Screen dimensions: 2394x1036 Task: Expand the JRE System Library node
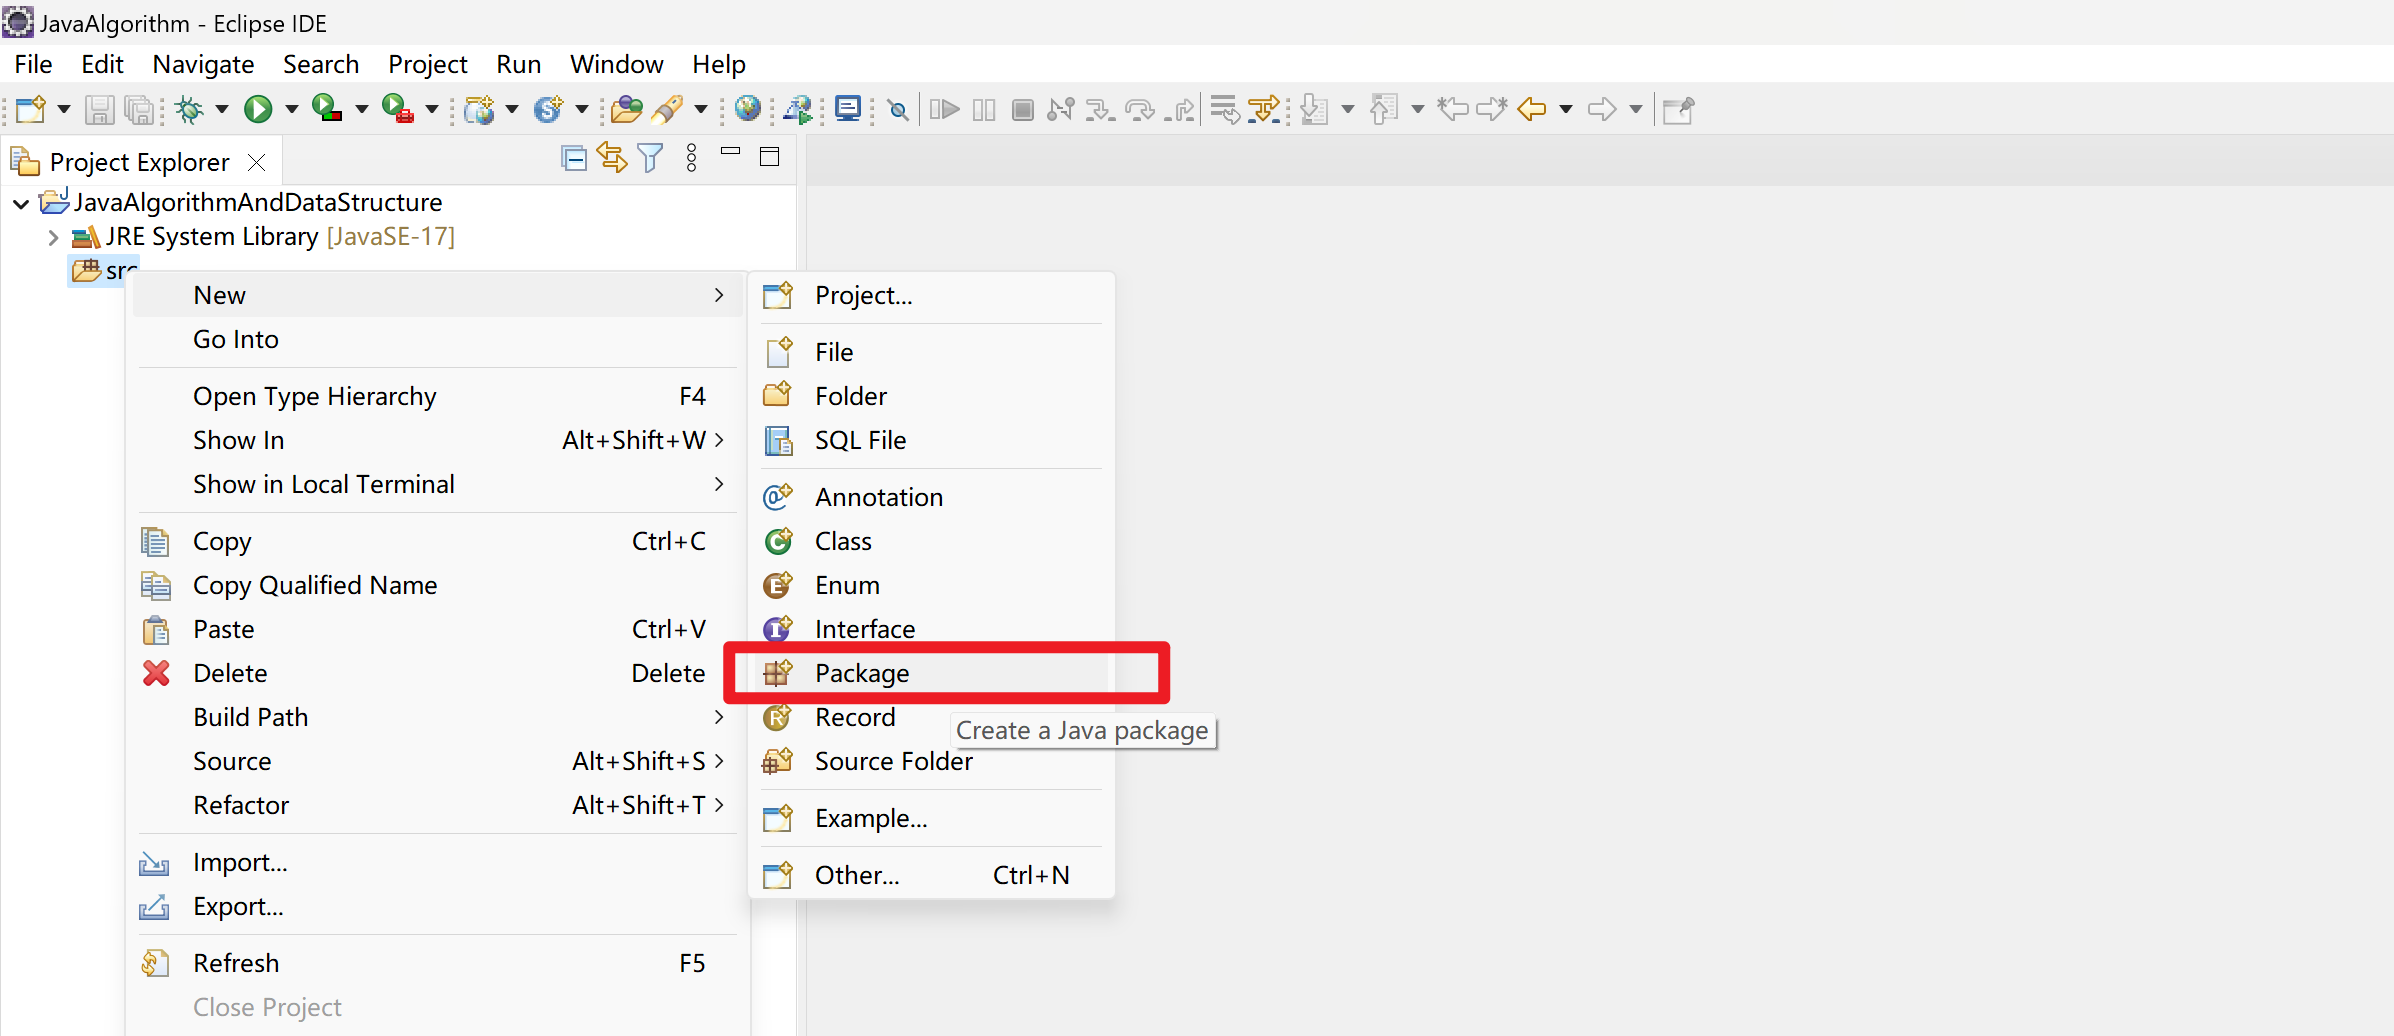54,238
